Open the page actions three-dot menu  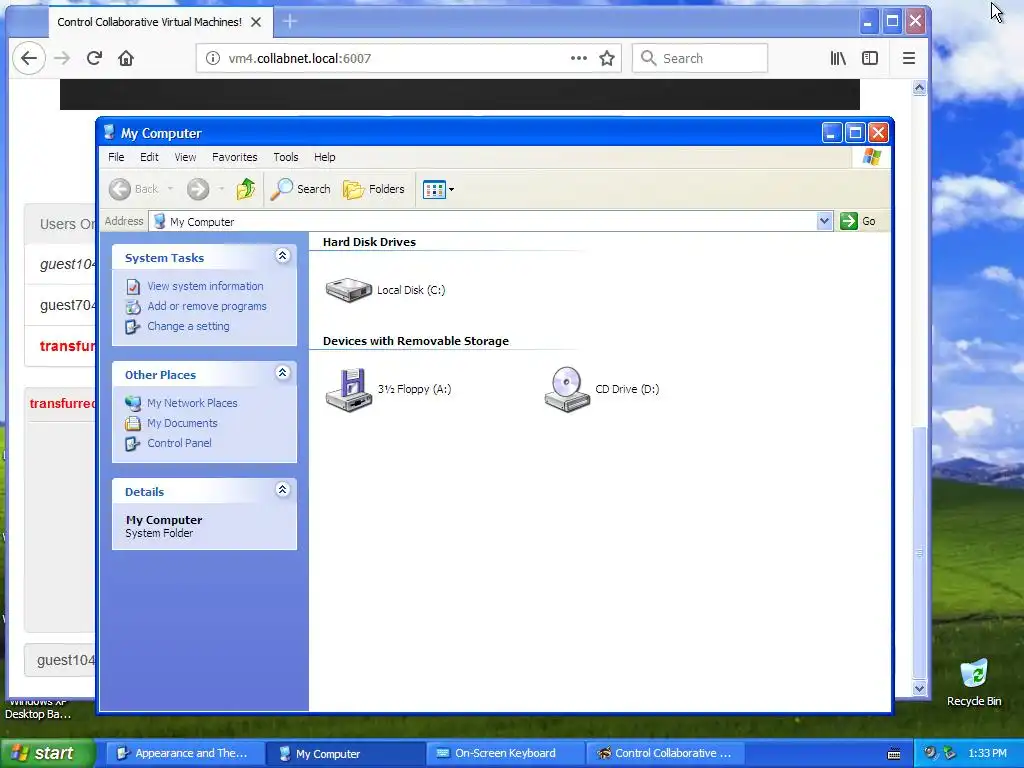coord(579,58)
